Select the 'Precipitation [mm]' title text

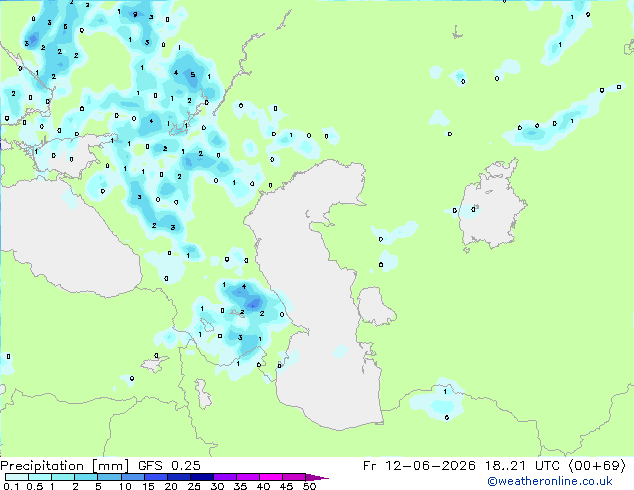coord(65,466)
